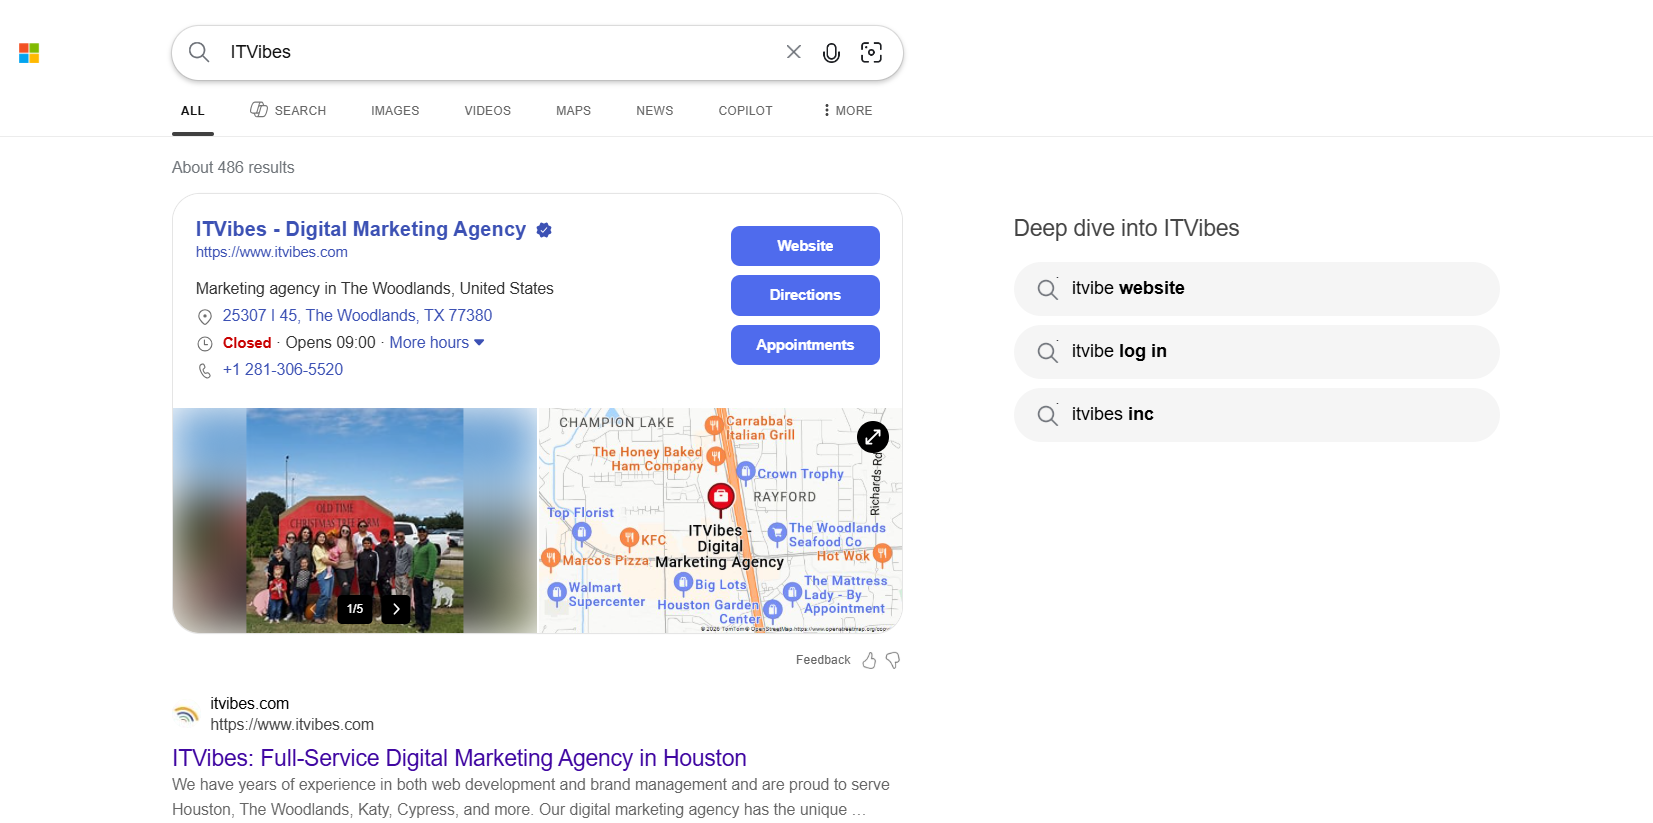Screen dimensions: 1653x823
Task: Click the 1/5 photo counter
Action: (355, 608)
